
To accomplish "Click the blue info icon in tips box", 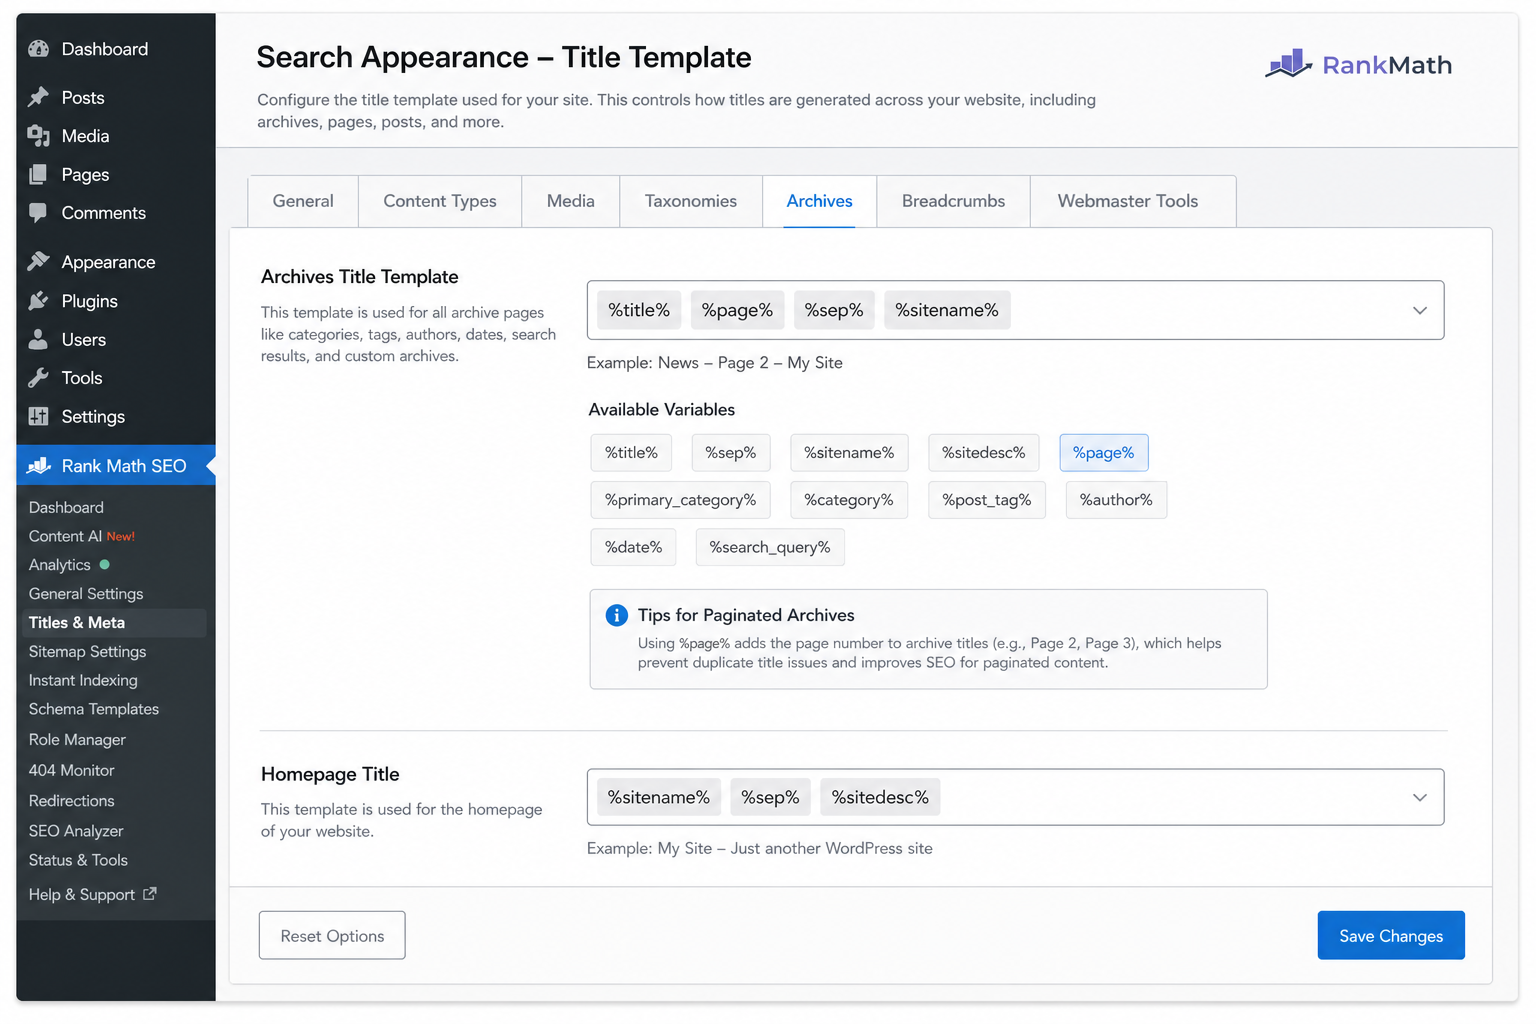I will pyautogui.click(x=617, y=615).
